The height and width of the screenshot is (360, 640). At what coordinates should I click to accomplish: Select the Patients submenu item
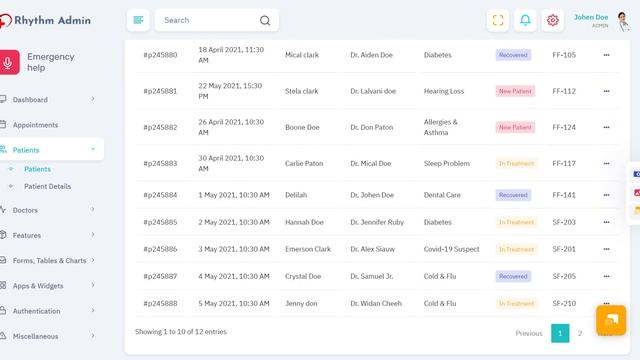[37, 169]
